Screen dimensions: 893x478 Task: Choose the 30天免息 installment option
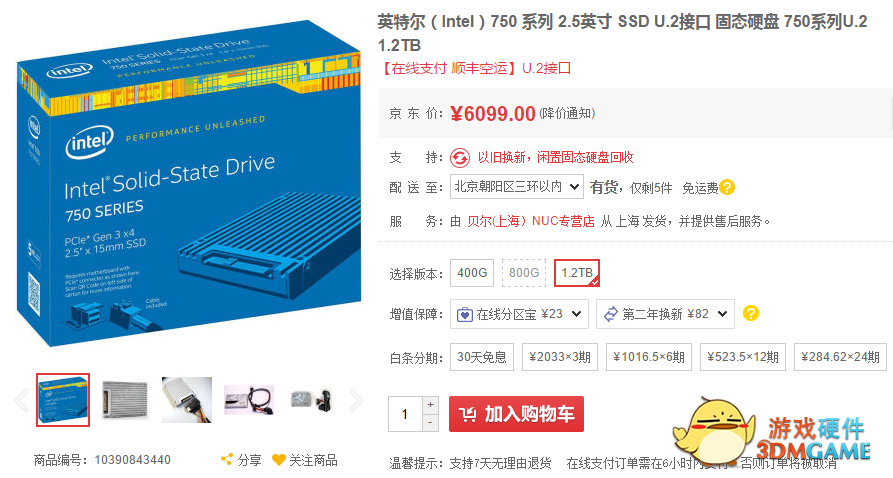tap(482, 357)
